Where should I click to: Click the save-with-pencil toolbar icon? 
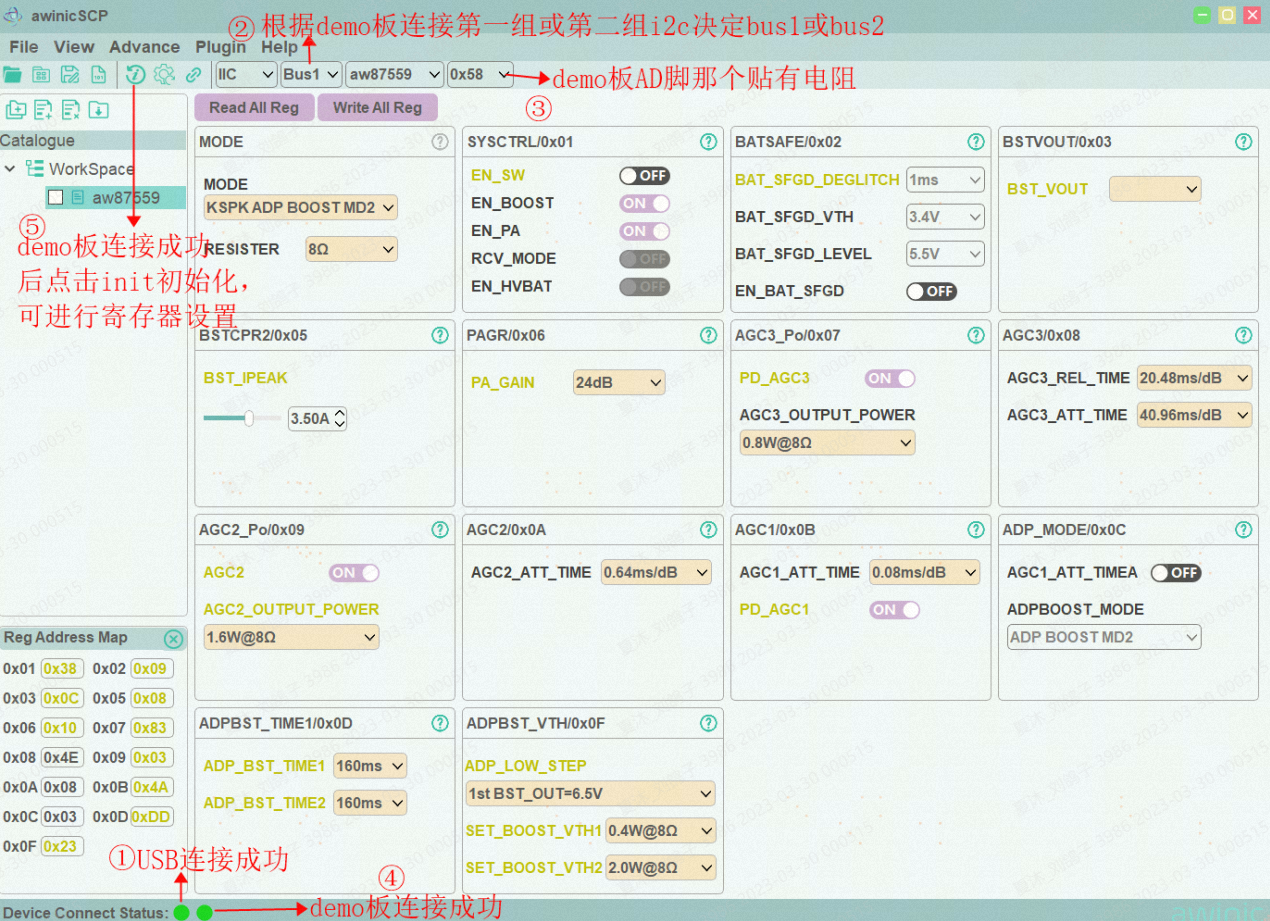point(70,74)
